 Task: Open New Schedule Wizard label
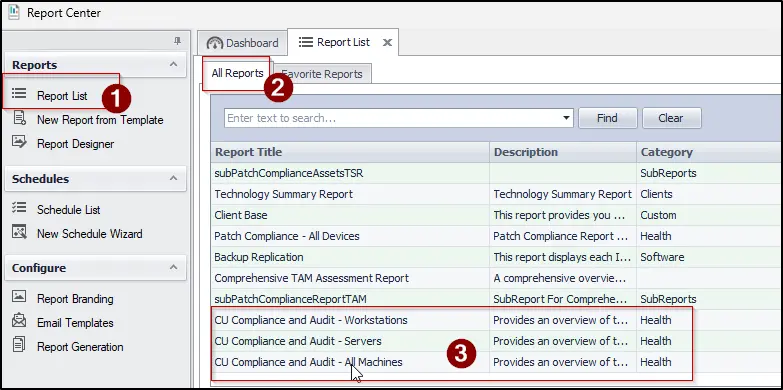click(x=89, y=234)
